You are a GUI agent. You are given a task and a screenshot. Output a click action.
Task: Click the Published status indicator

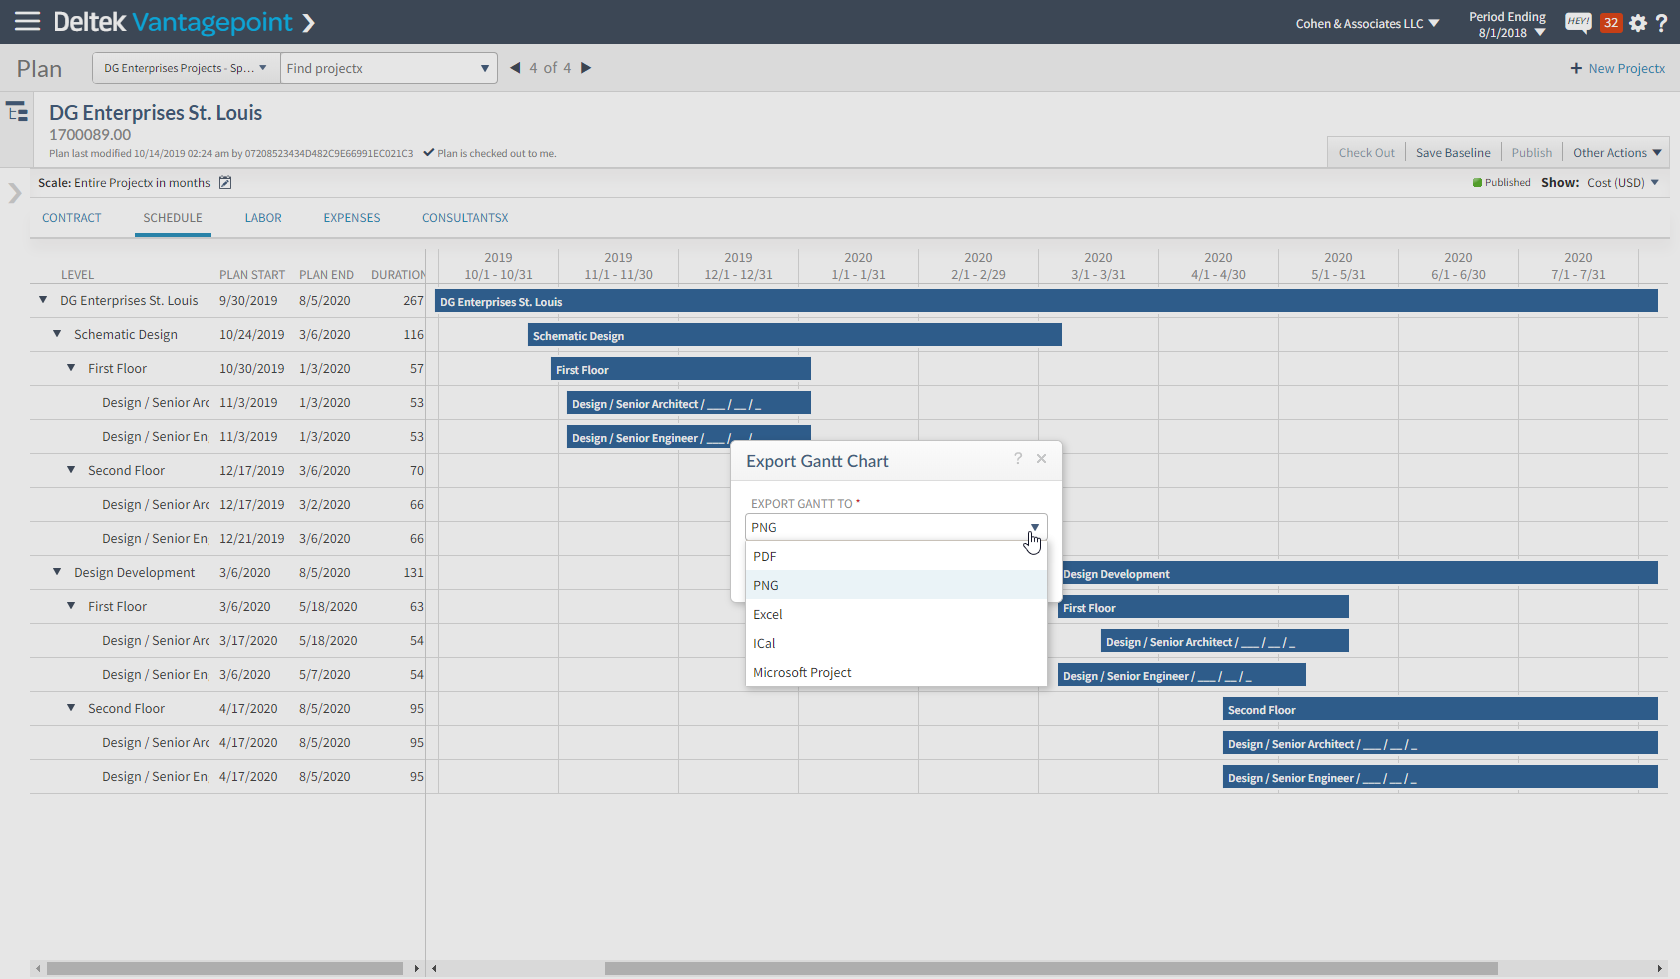(x=1501, y=182)
